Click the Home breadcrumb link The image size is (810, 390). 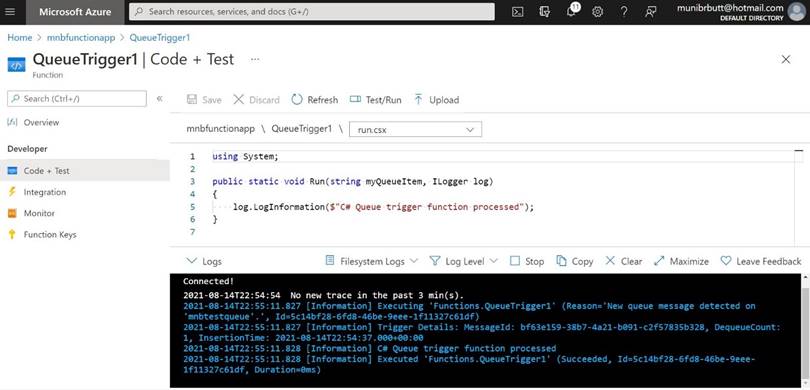tap(20, 38)
